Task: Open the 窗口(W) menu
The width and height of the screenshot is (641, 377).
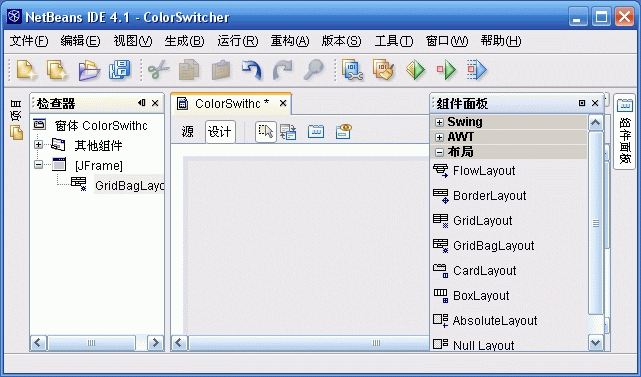Action: point(447,41)
